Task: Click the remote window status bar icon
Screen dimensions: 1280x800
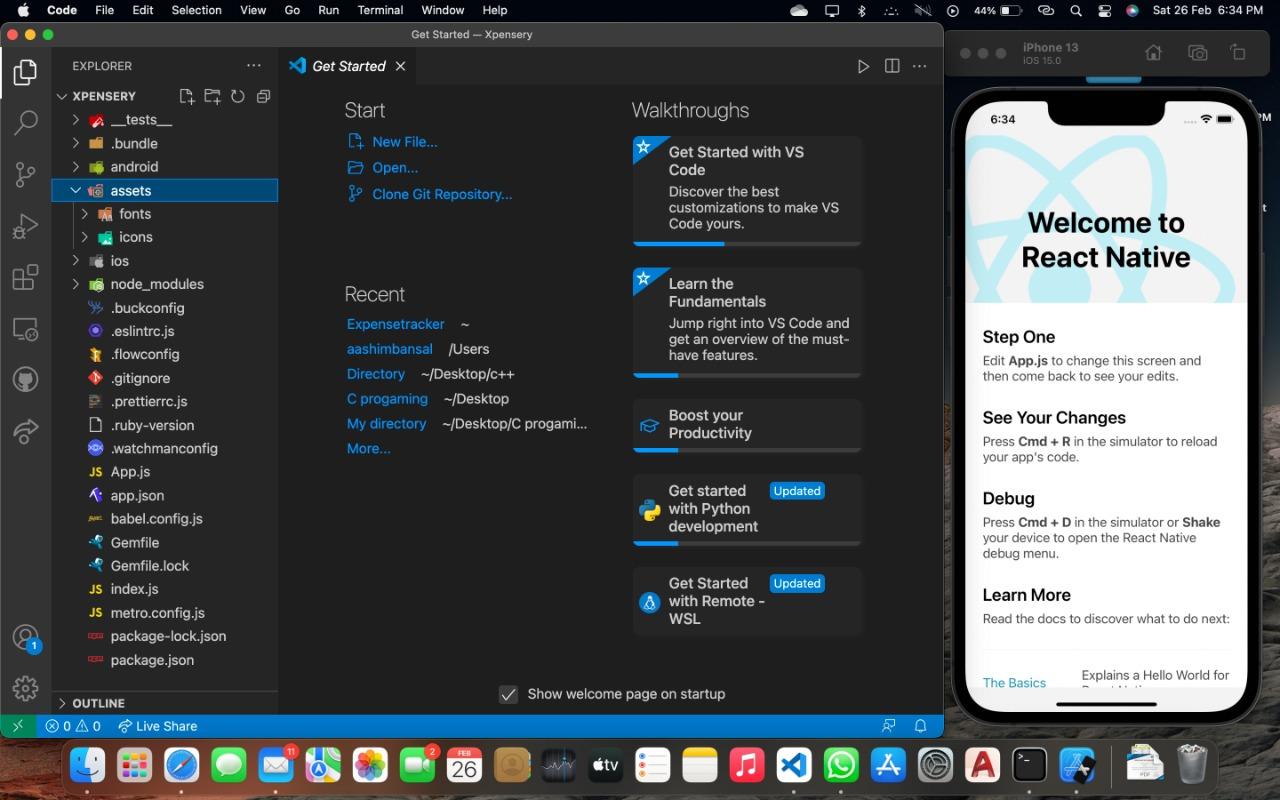Action: click(18, 726)
